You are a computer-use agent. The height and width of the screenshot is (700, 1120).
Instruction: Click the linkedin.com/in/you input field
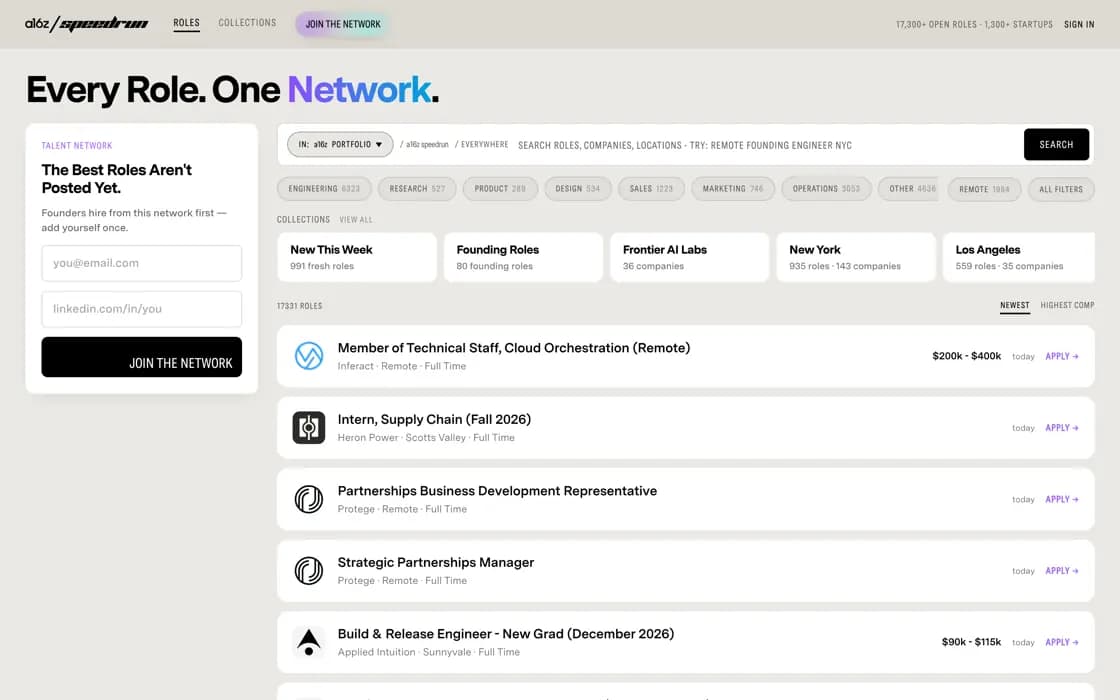tap(141, 309)
